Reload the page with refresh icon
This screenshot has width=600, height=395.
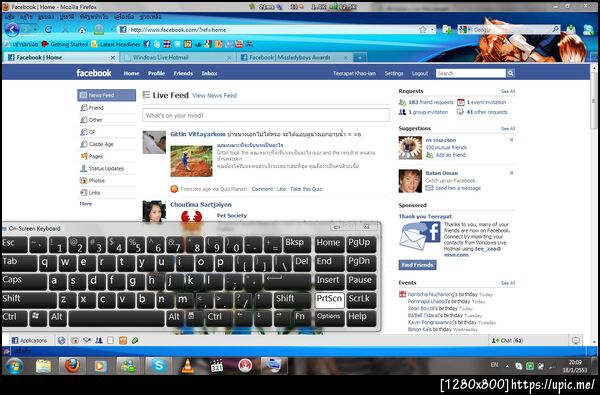tap(48, 29)
